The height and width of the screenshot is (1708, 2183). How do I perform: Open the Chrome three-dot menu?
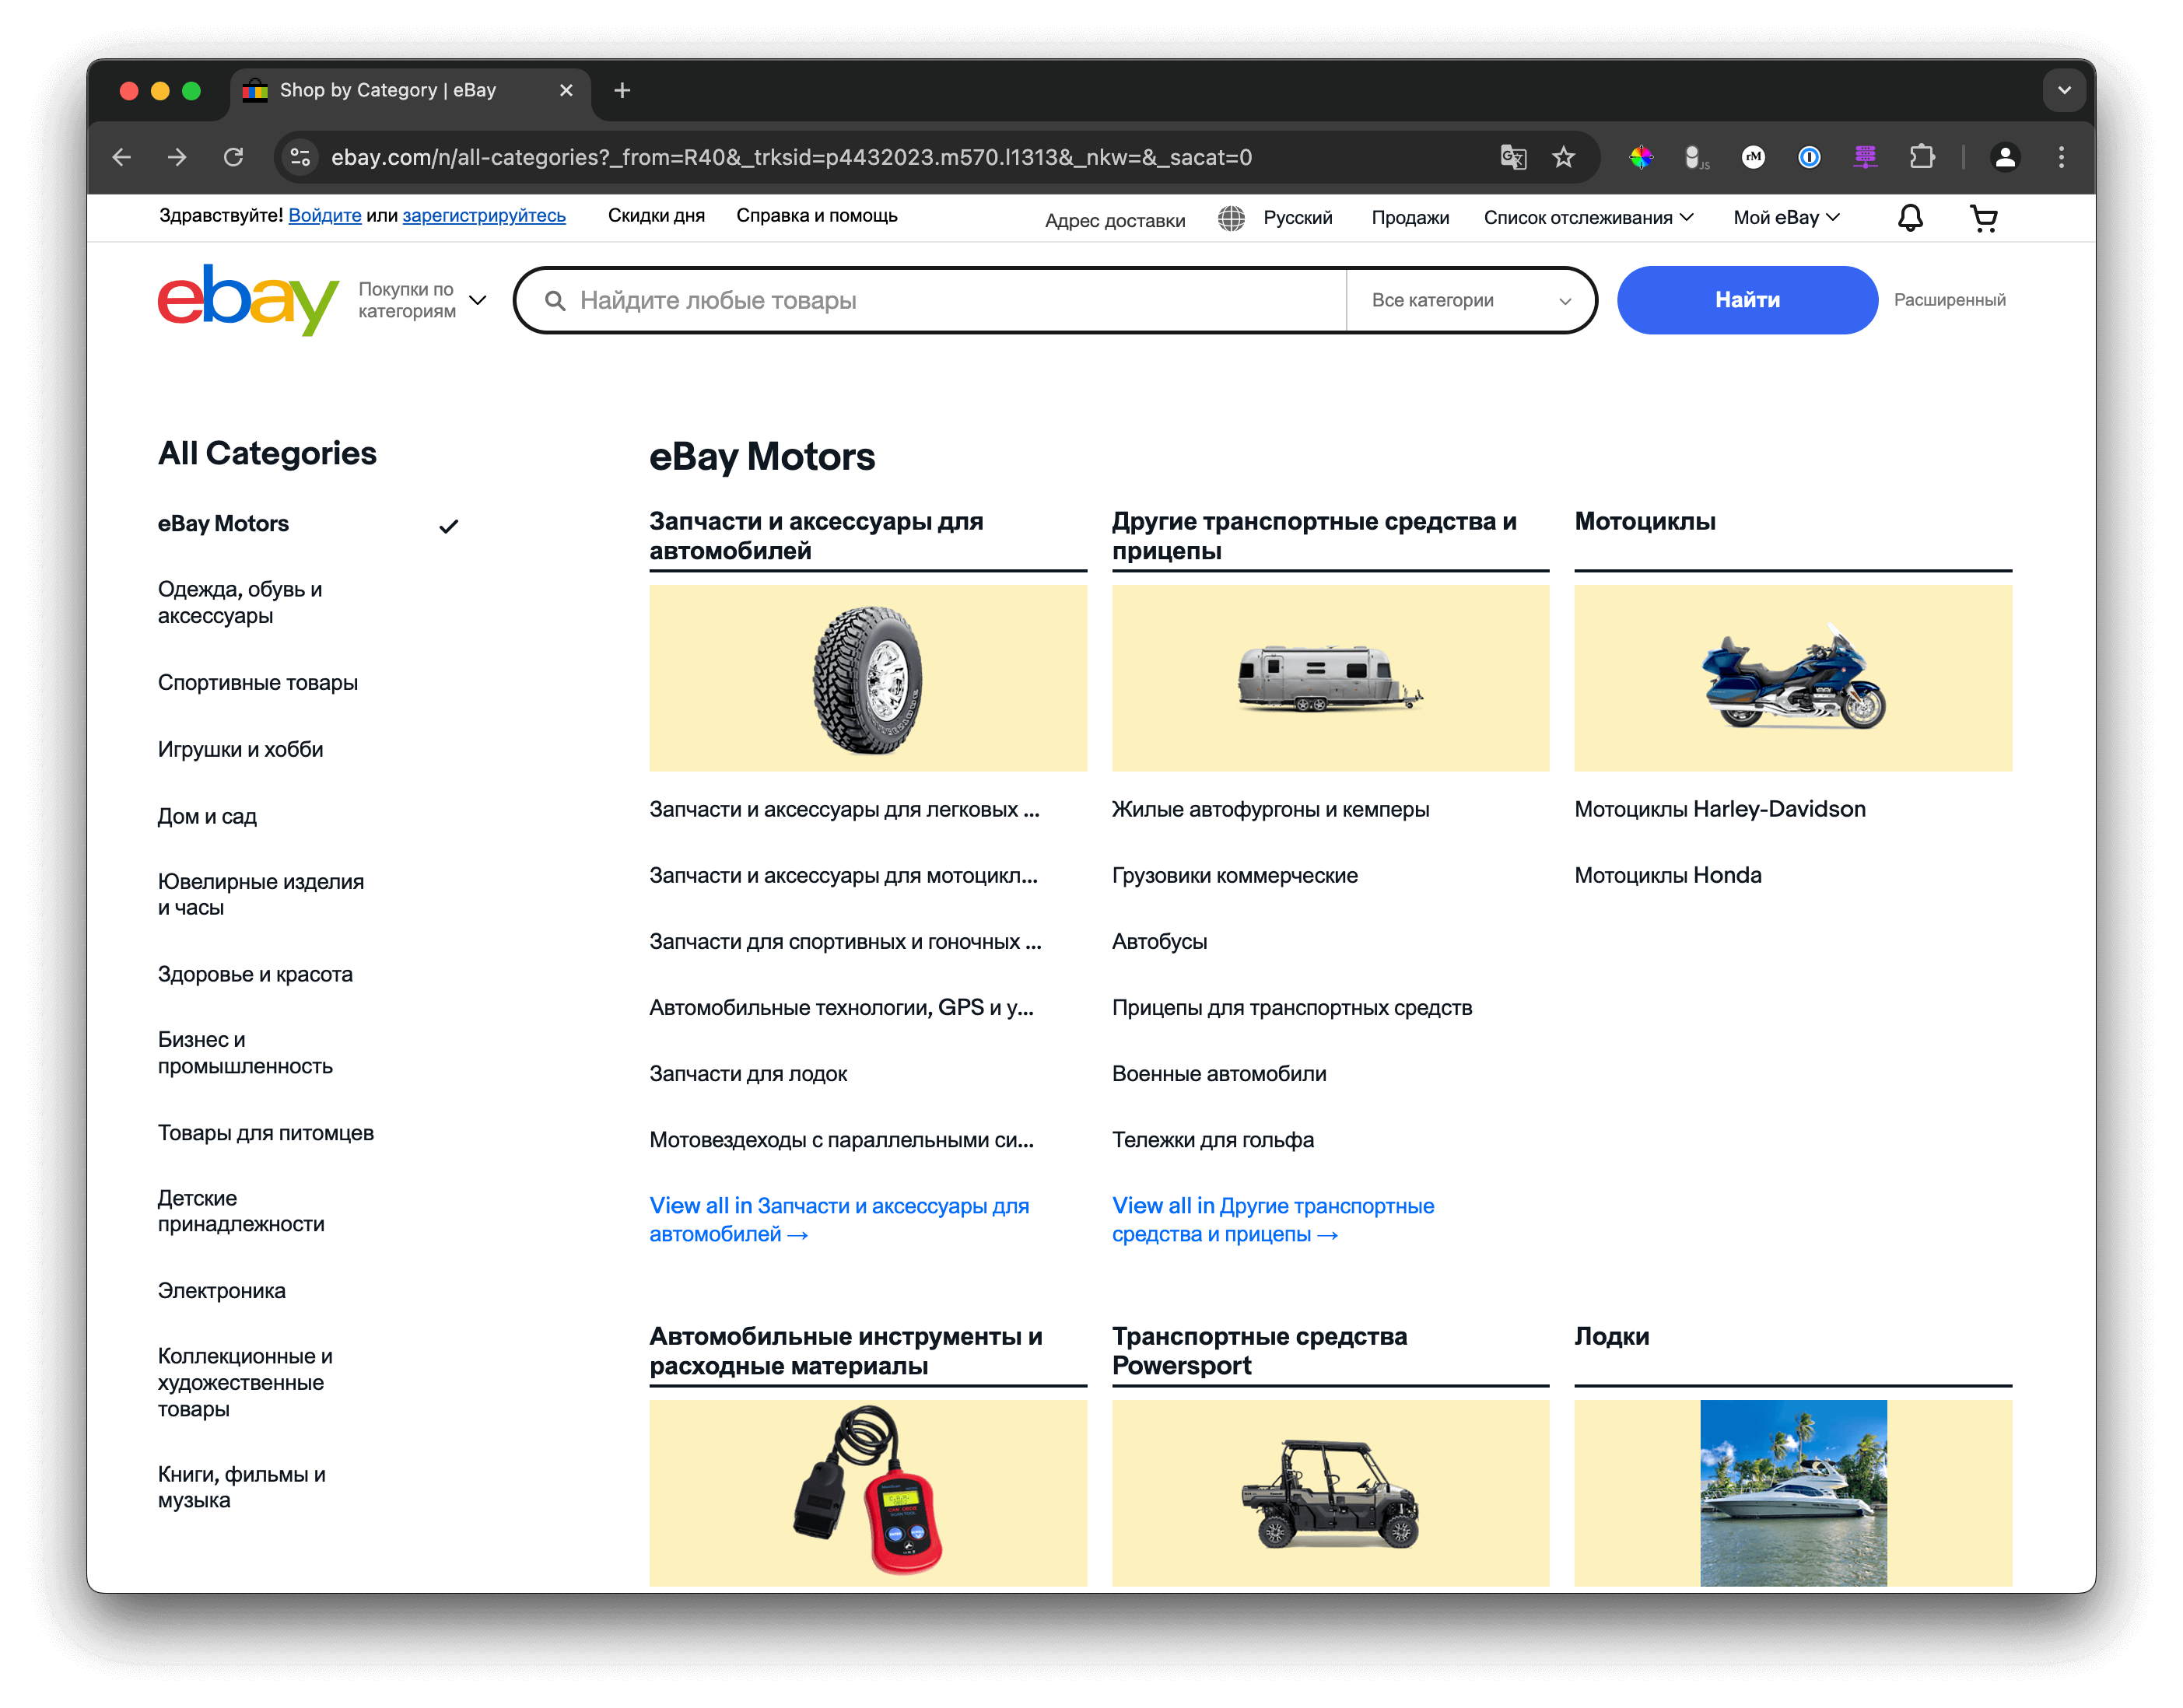click(x=2060, y=157)
